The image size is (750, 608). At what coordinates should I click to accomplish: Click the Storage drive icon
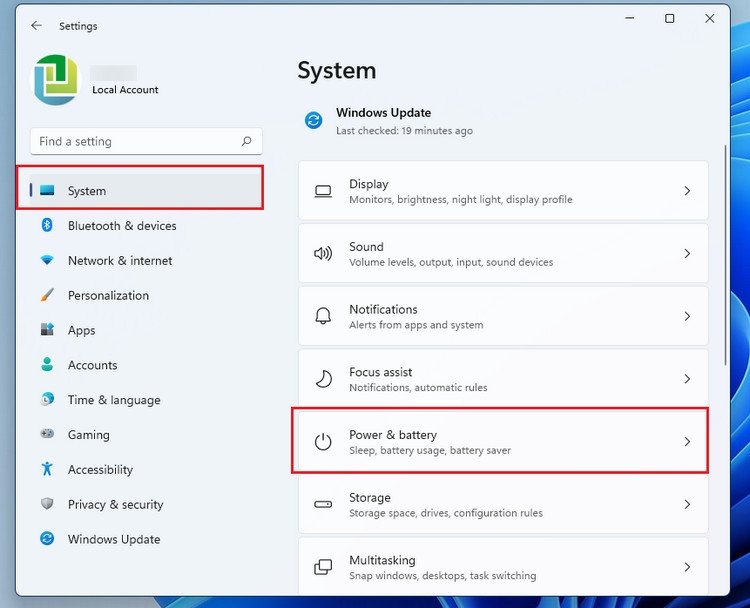click(323, 504)
